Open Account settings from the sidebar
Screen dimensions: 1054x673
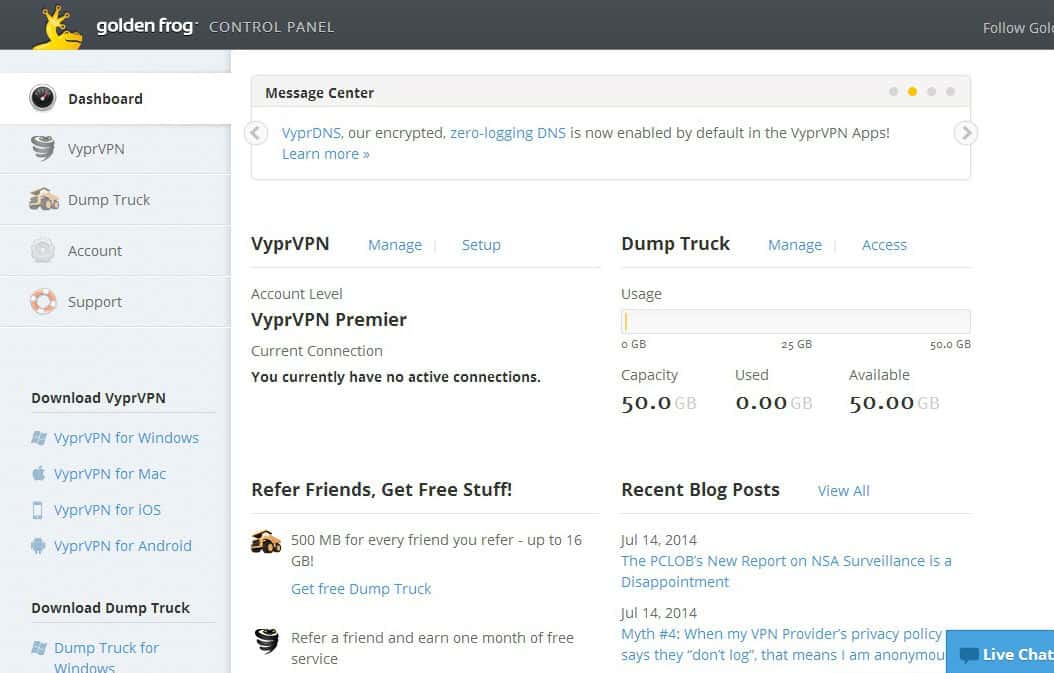95,250
